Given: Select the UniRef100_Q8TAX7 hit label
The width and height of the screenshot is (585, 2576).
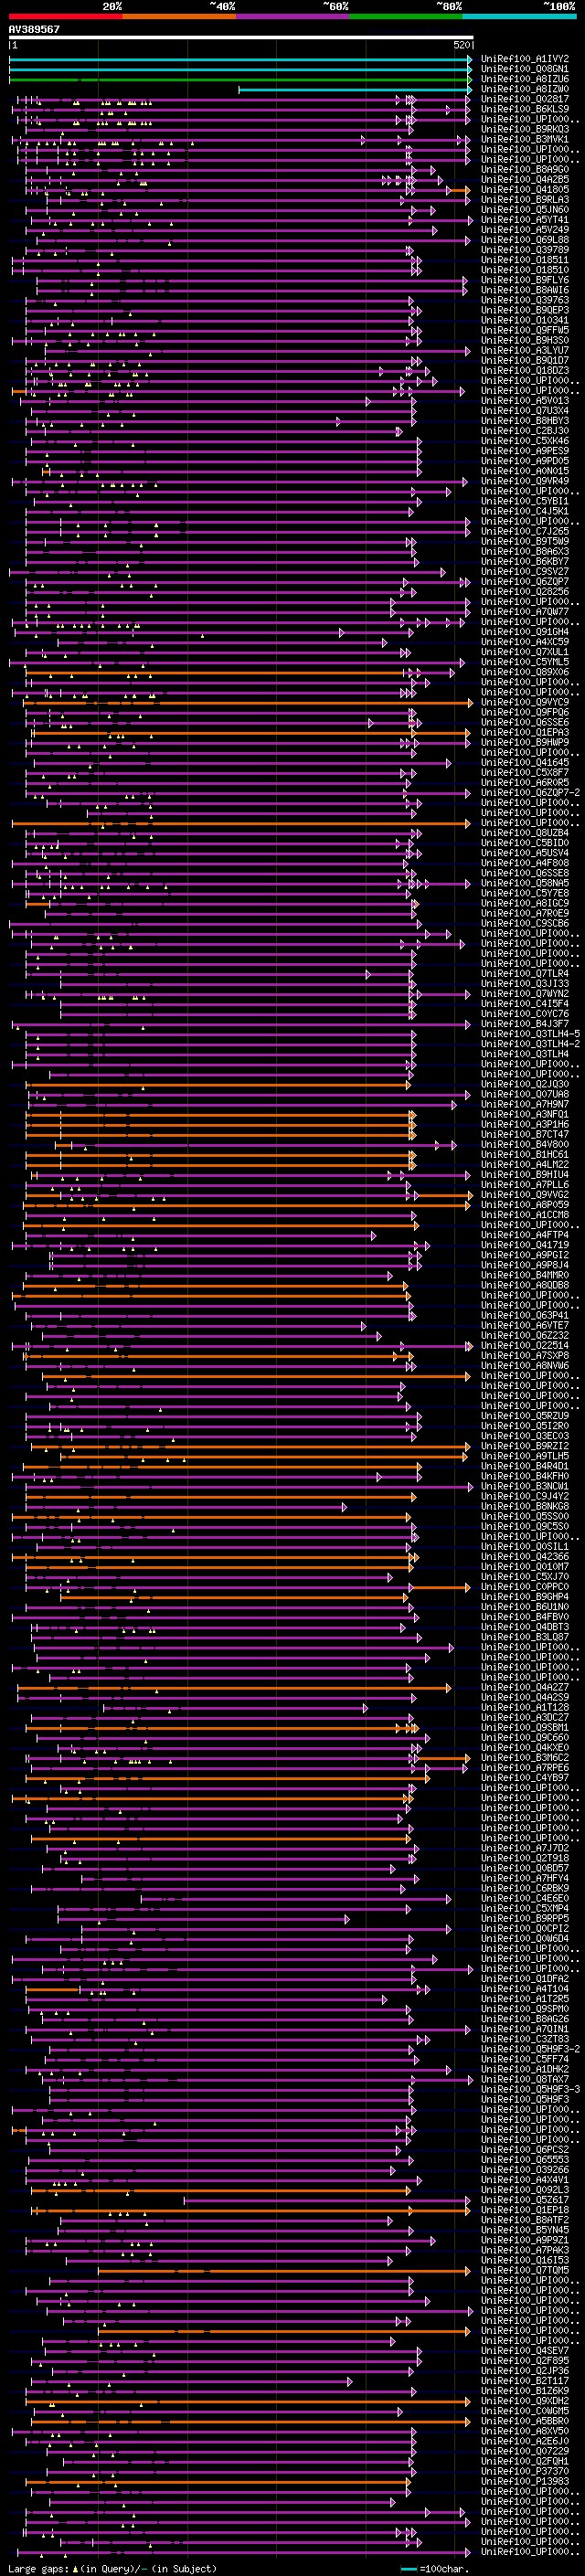Looking at the screenshot, I should [x=525, y=2079].
